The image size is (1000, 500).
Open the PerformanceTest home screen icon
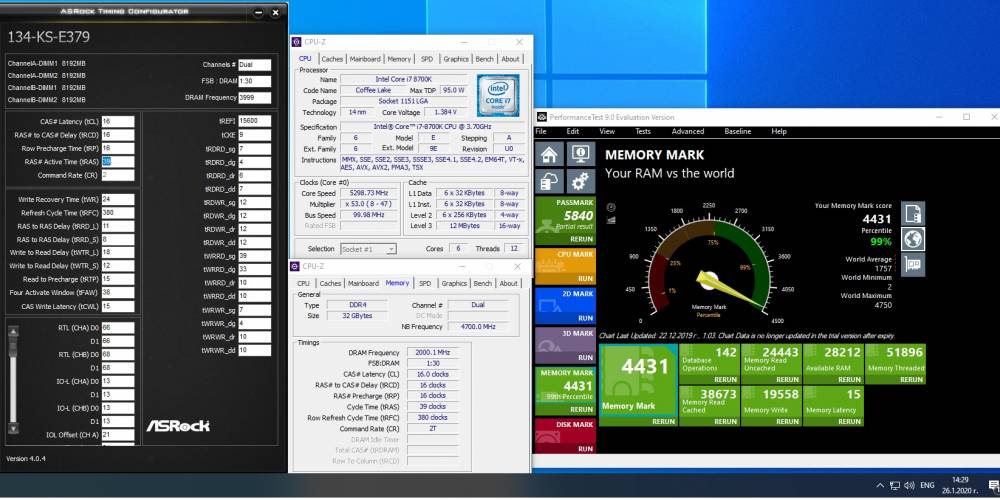tap(550, 154)
